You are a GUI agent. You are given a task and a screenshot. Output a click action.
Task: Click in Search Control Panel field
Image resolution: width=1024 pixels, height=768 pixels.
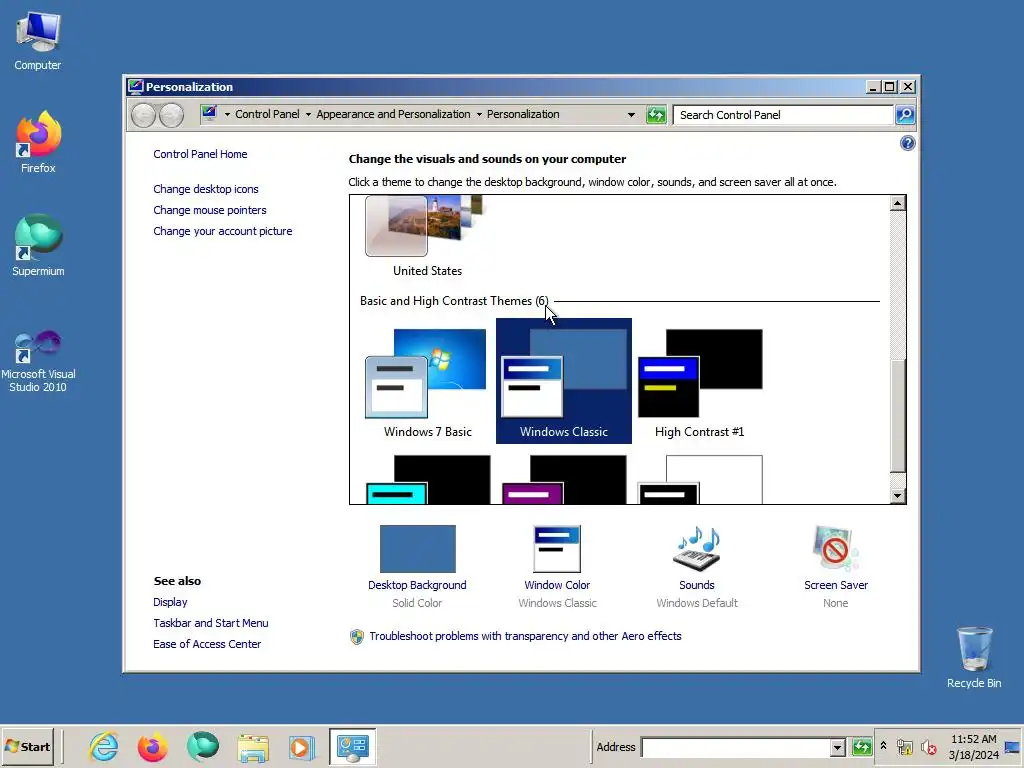tap(782, 115)
